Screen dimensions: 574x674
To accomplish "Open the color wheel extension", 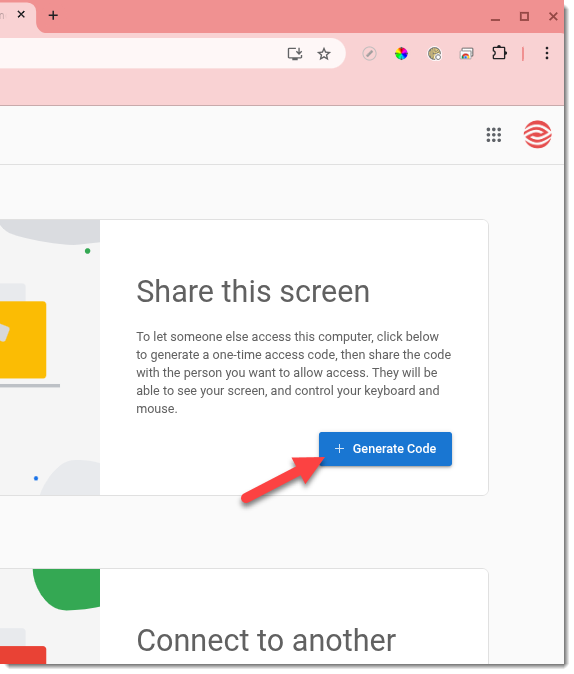I will (401, 54).
